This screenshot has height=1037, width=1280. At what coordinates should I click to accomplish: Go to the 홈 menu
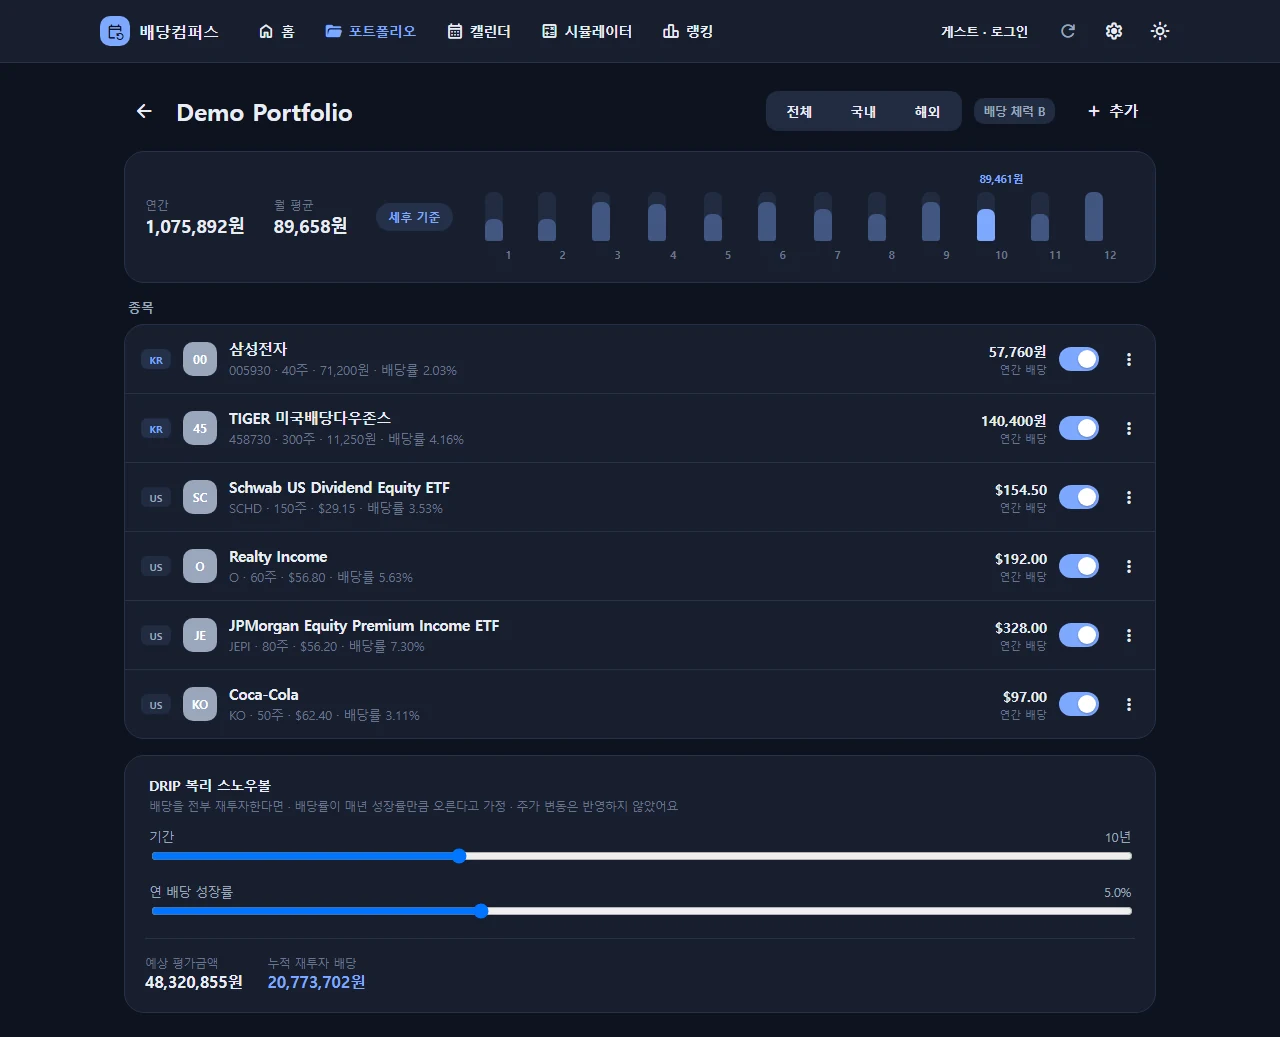click(x=276, y=31)
